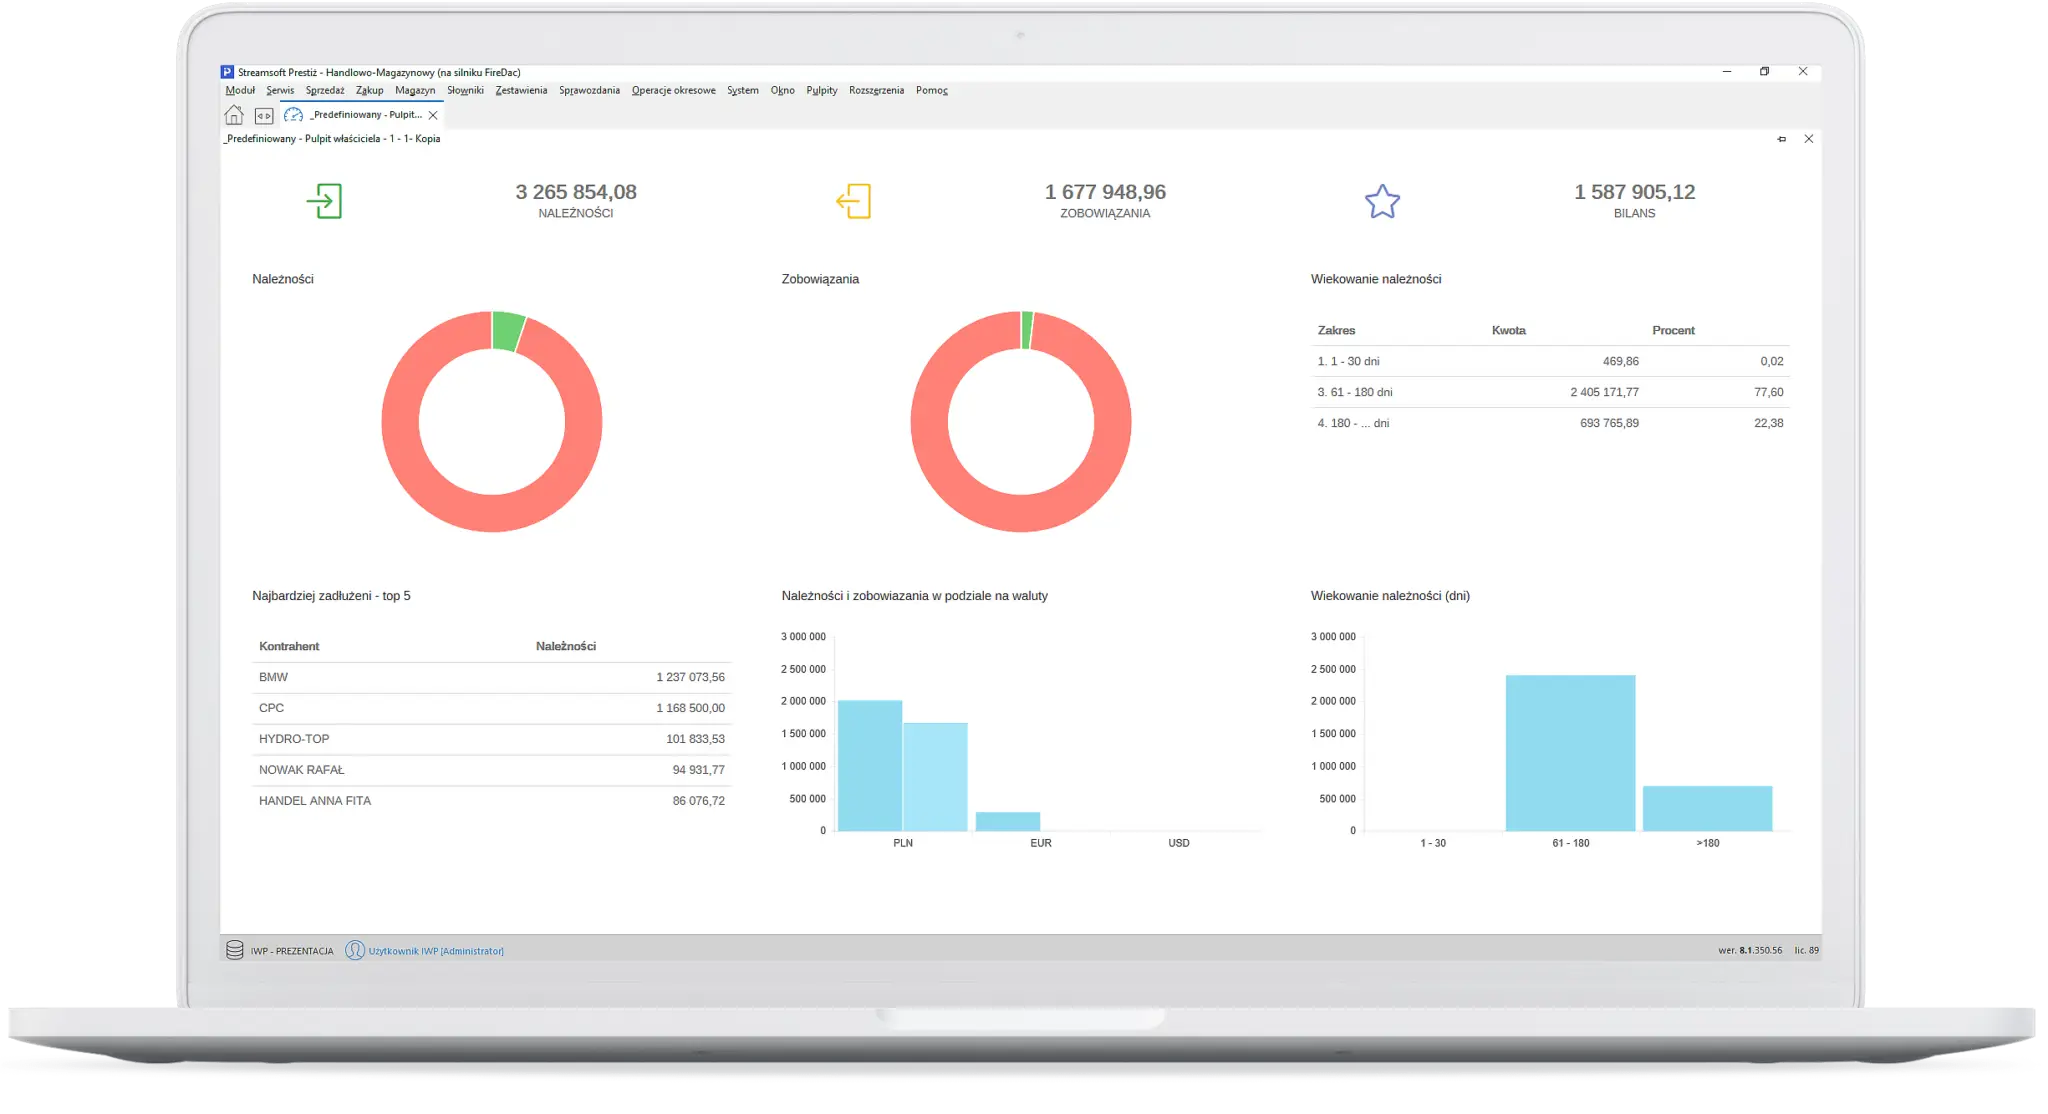
Task: Click the yellow Zobowiązania arrow icon
Action: point(853,201)
